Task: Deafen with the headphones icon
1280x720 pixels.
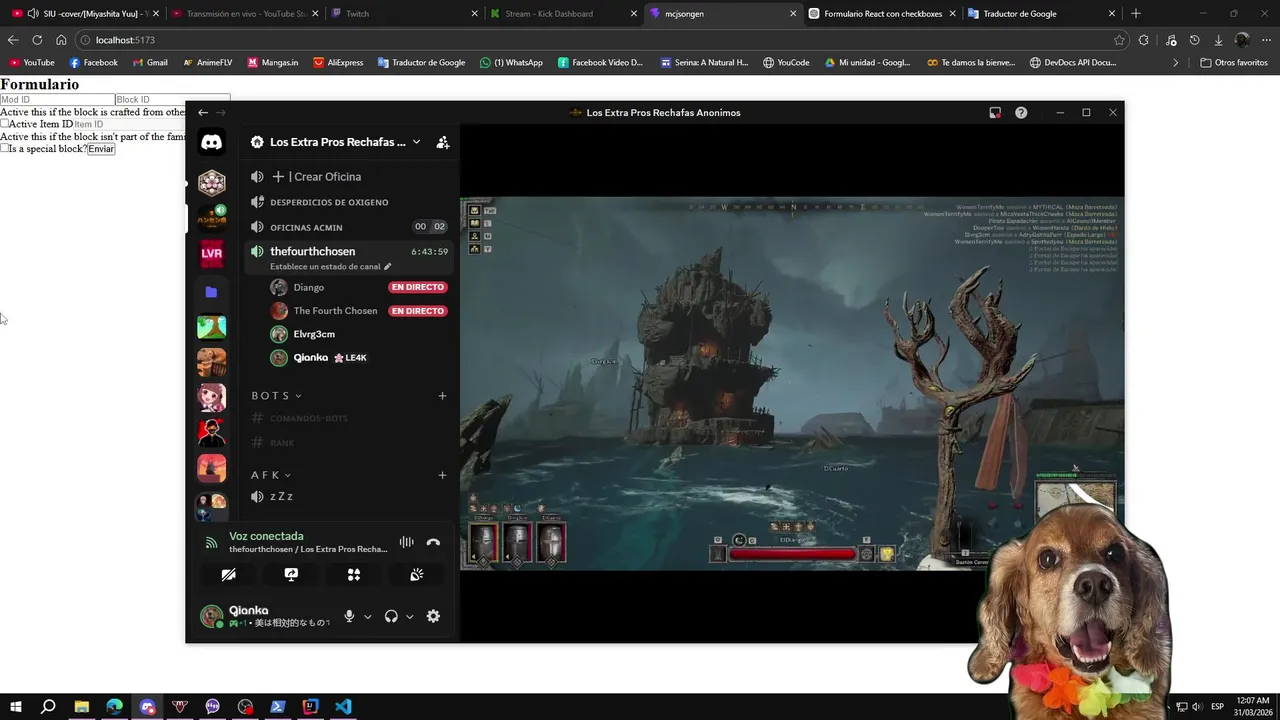Action: coord(391,616)
